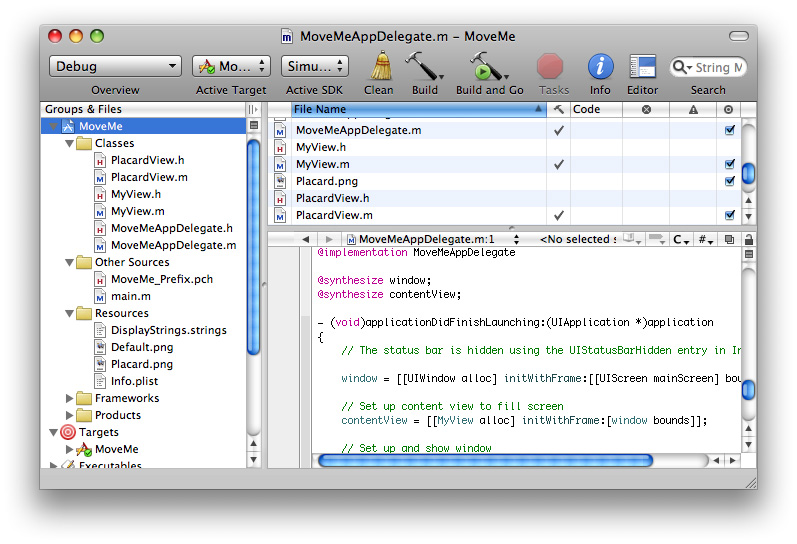
Task: Go back in editor history arrow
Action: pos(305,239)
